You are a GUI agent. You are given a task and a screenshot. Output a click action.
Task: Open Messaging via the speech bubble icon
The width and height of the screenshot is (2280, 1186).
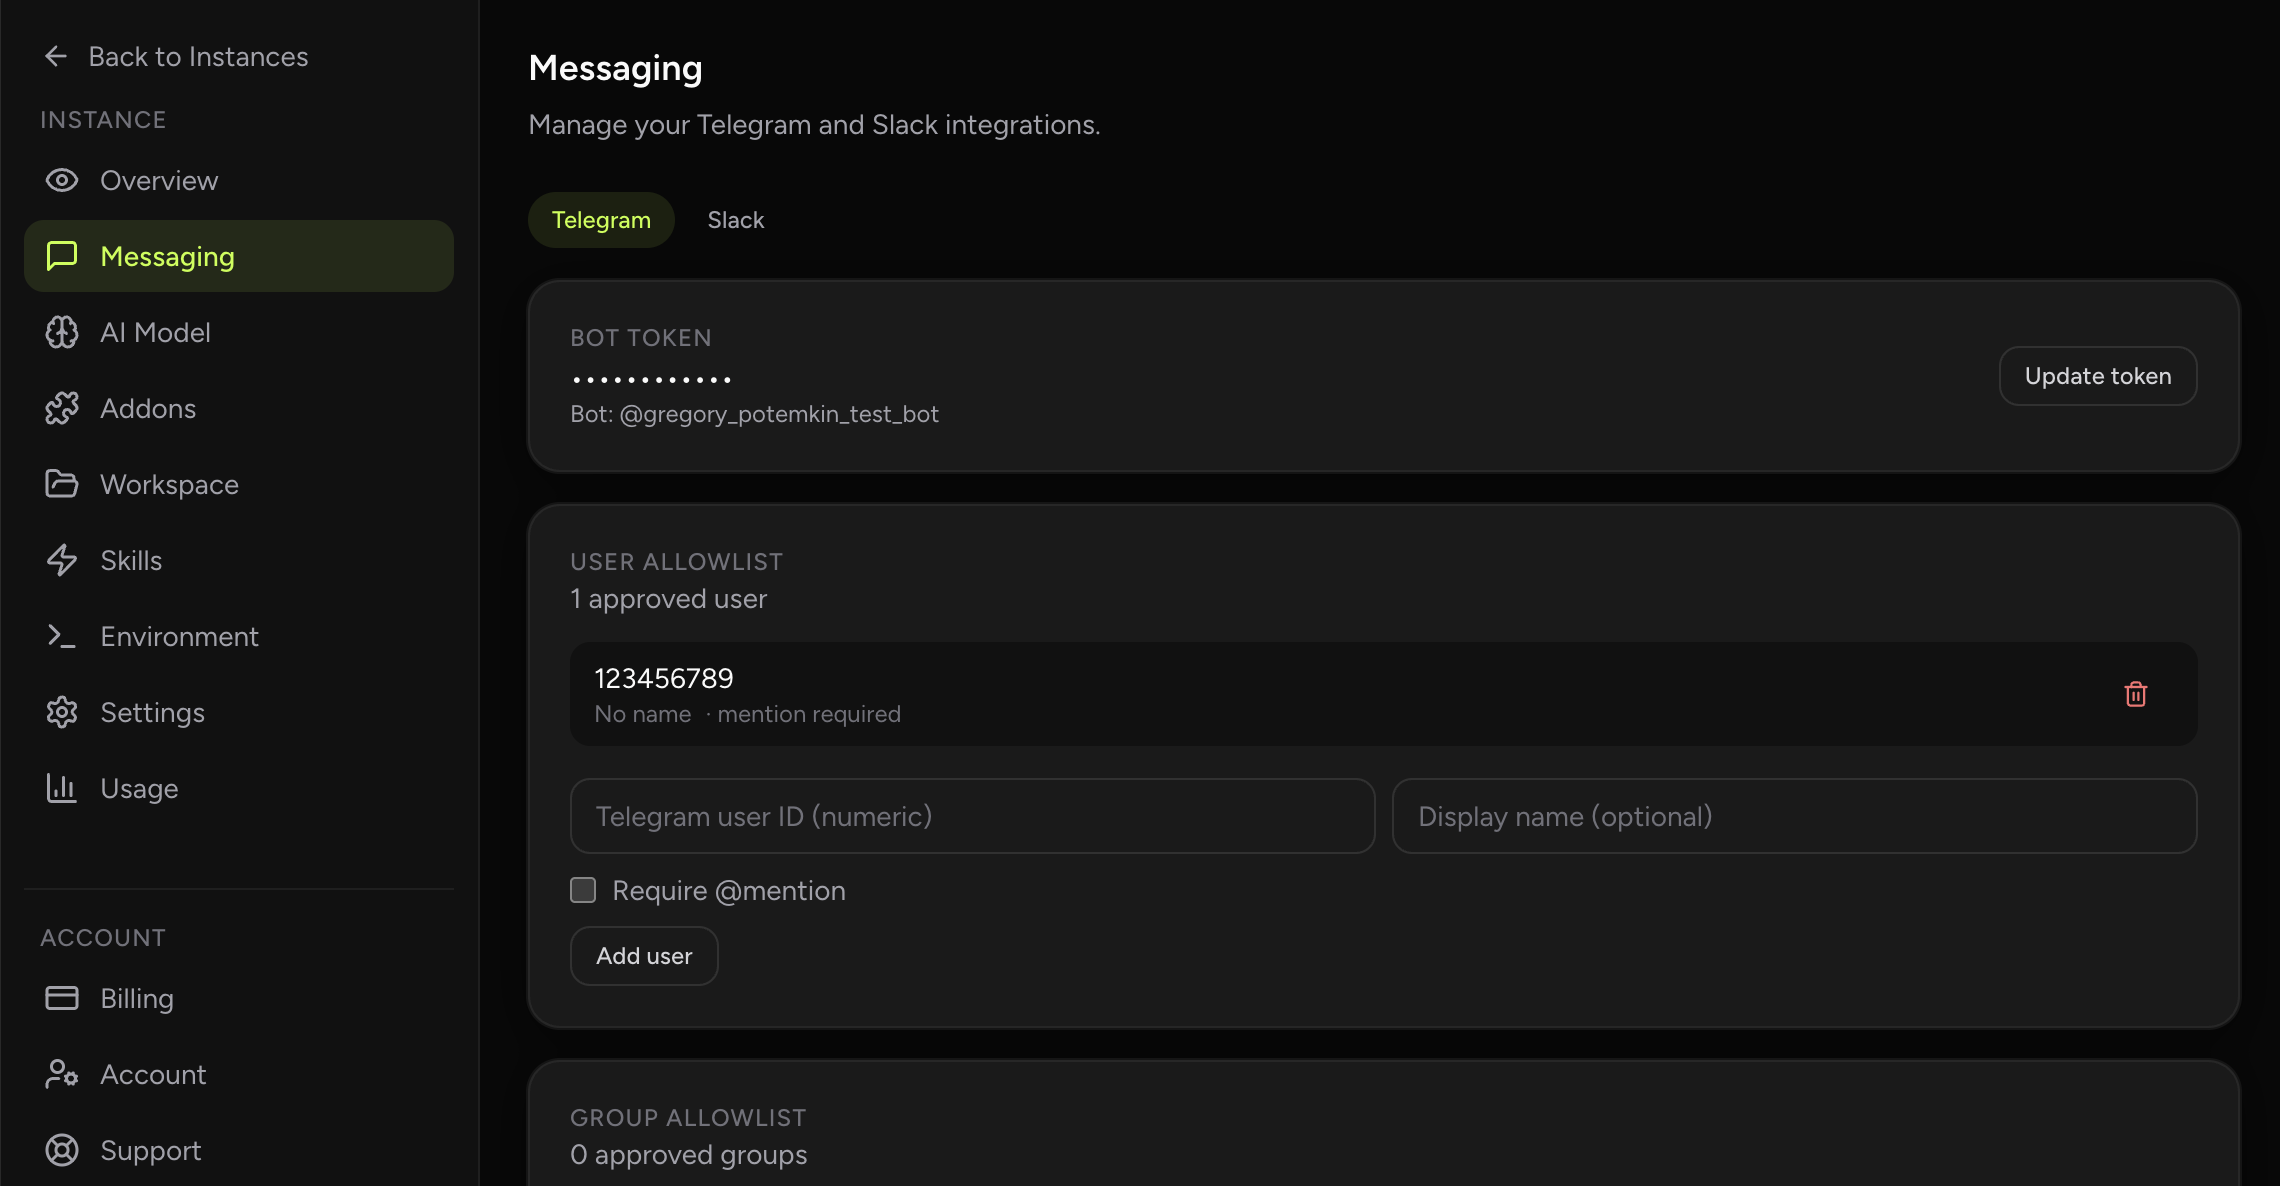pyautogui.click(x=62, y=256)
